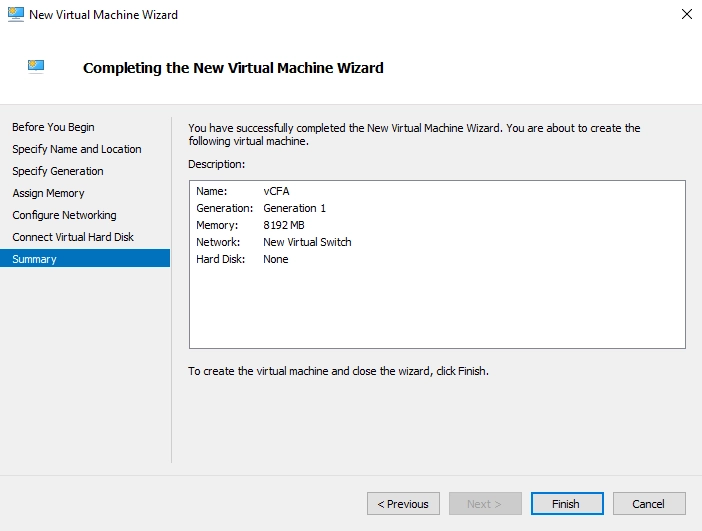Image resolution: width=702 pixels, height=531 pixels.
Task: Click the wizard title bar monitor icon
Action: (16, 14)
